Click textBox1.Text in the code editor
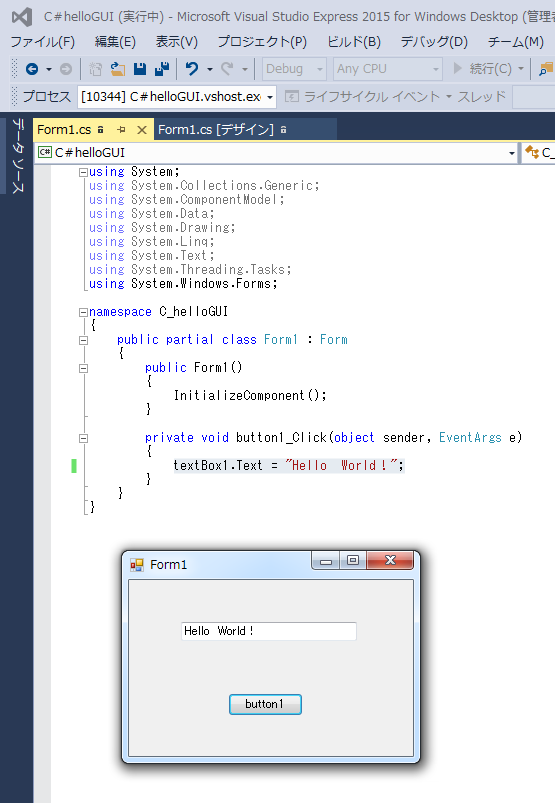The image size is (555, 803). 218,466
